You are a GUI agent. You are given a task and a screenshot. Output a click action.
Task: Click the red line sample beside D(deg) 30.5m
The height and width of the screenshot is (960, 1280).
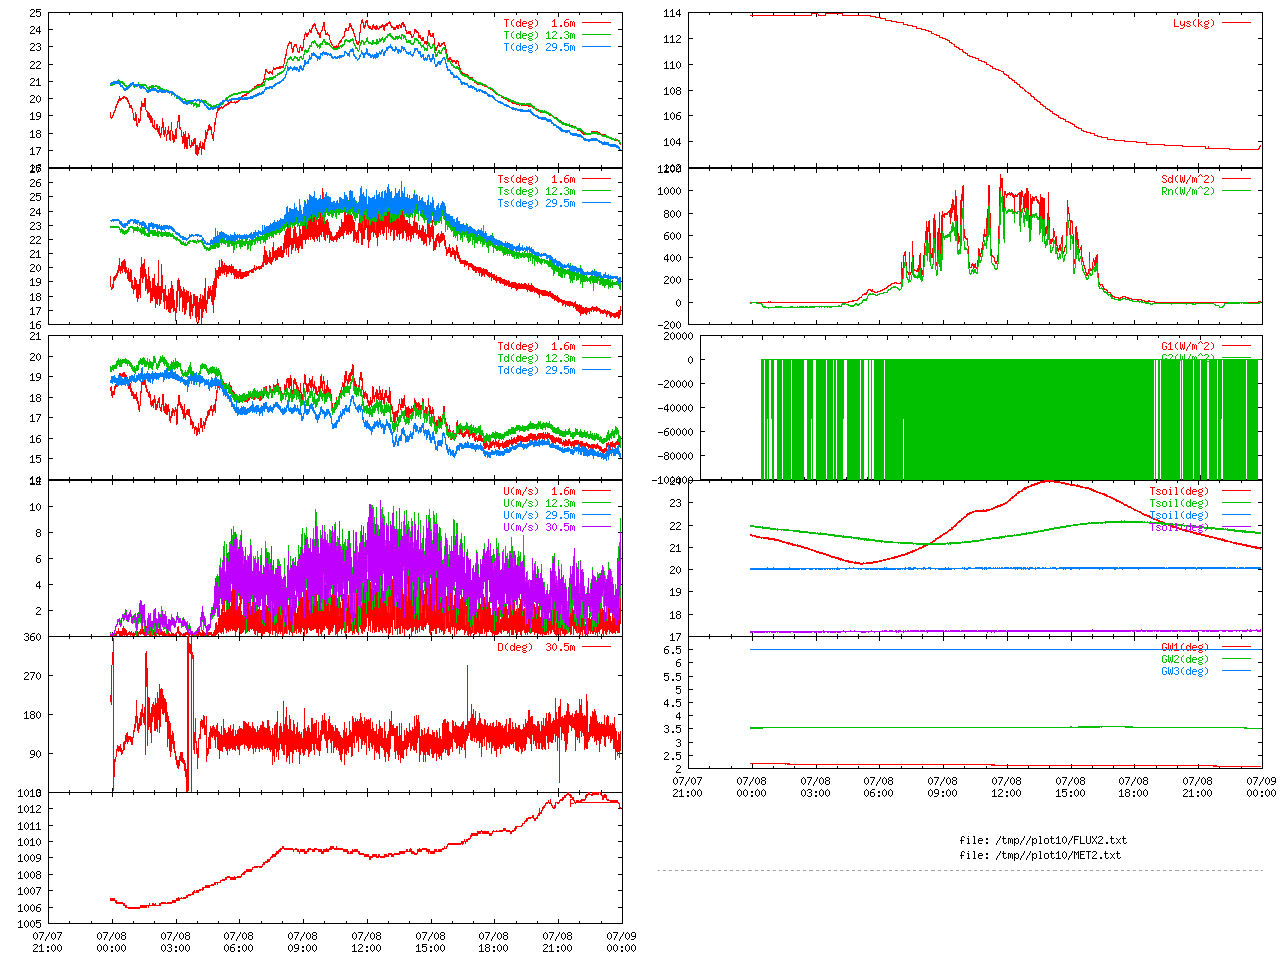click(x=597, y=647)
